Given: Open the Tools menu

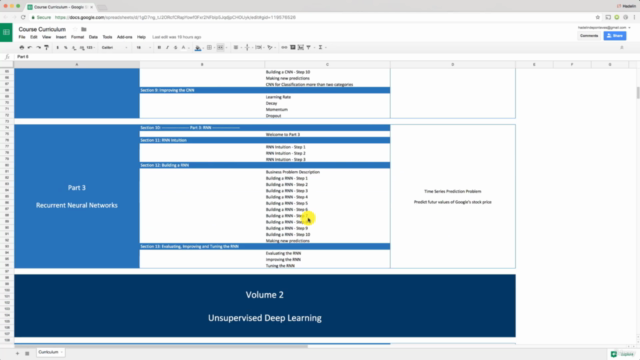Looking at the screenshot, I should 107,37.
